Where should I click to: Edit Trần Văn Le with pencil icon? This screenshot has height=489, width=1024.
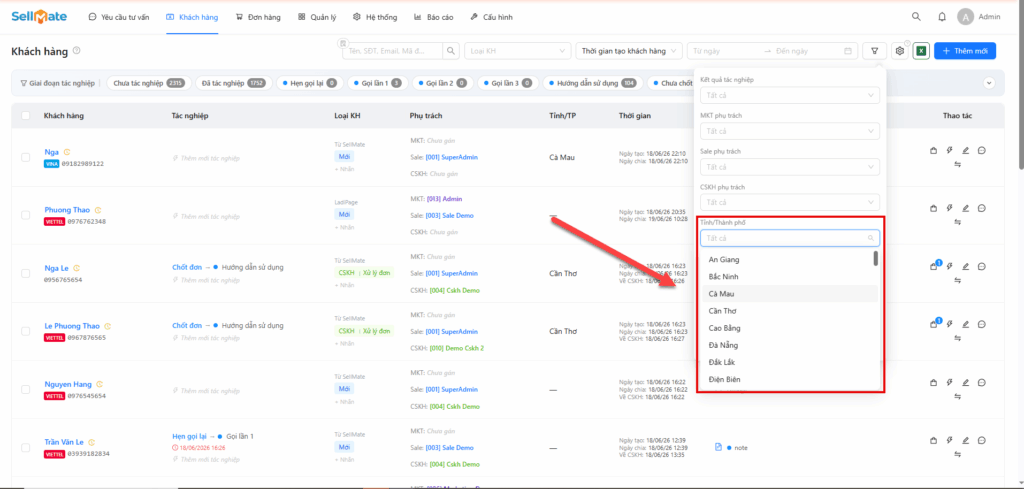pyautogui.click(x=965, y=440)
